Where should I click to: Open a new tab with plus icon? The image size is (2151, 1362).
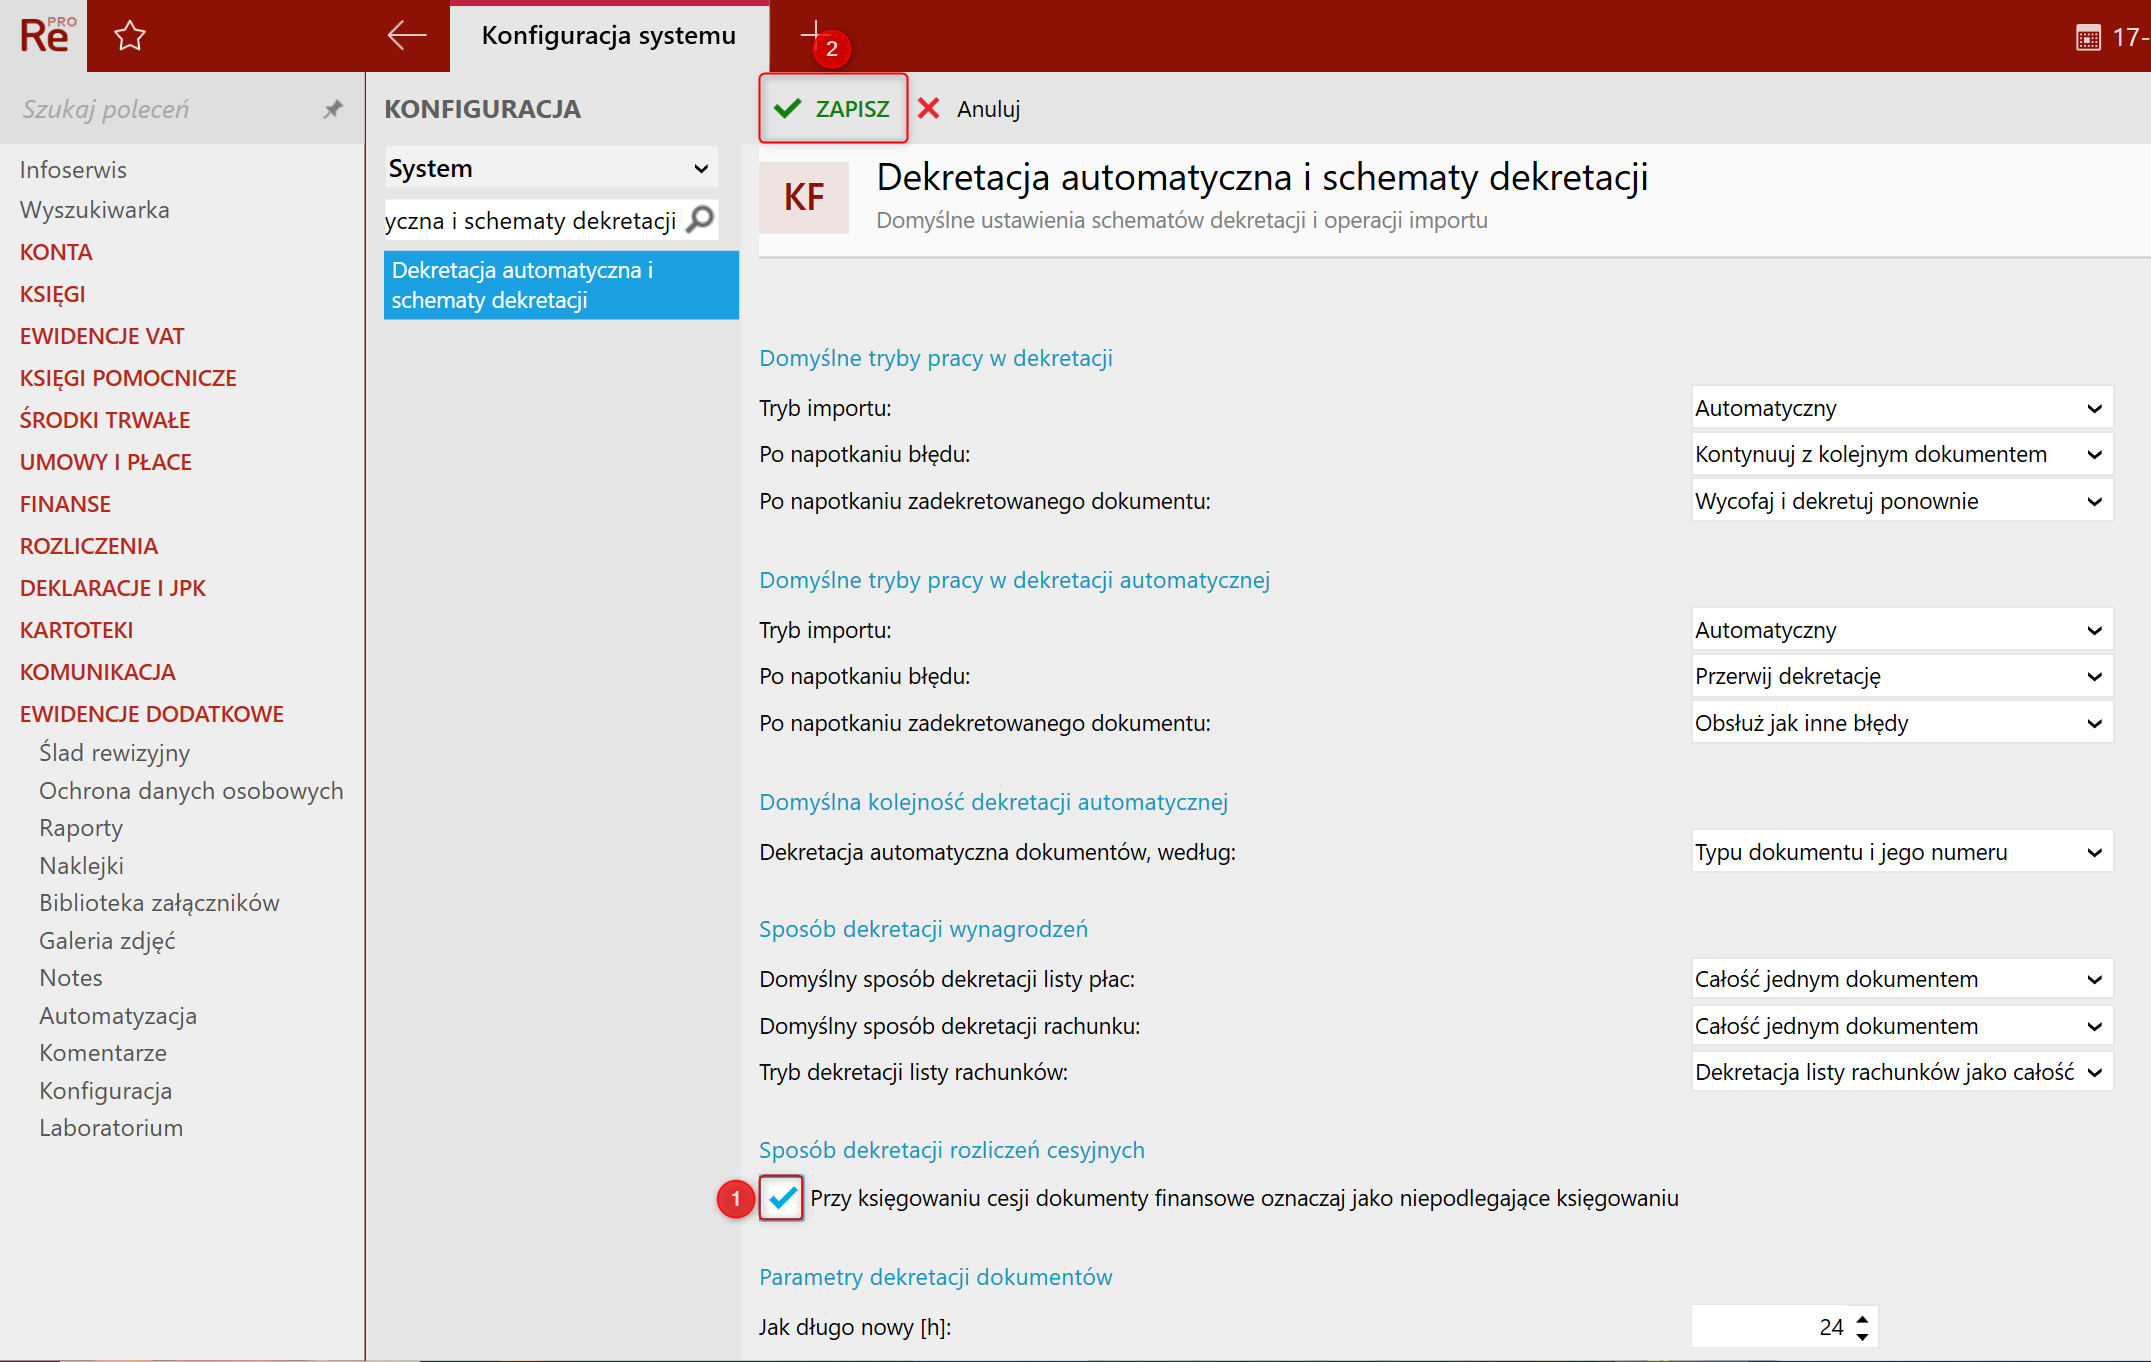click(x=813, y=32)
